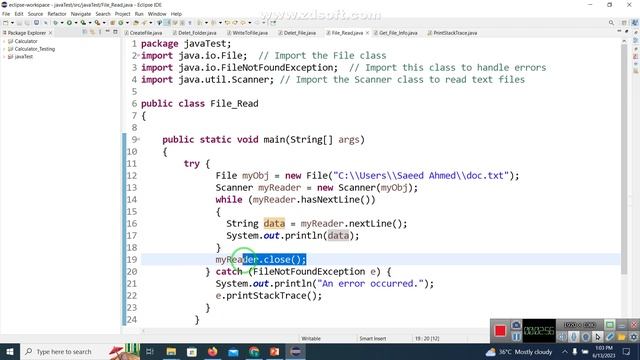This screenshot has height=360, width=640.
Task: Maximize the Package Explorer panel
Action: tap(115, 32)
